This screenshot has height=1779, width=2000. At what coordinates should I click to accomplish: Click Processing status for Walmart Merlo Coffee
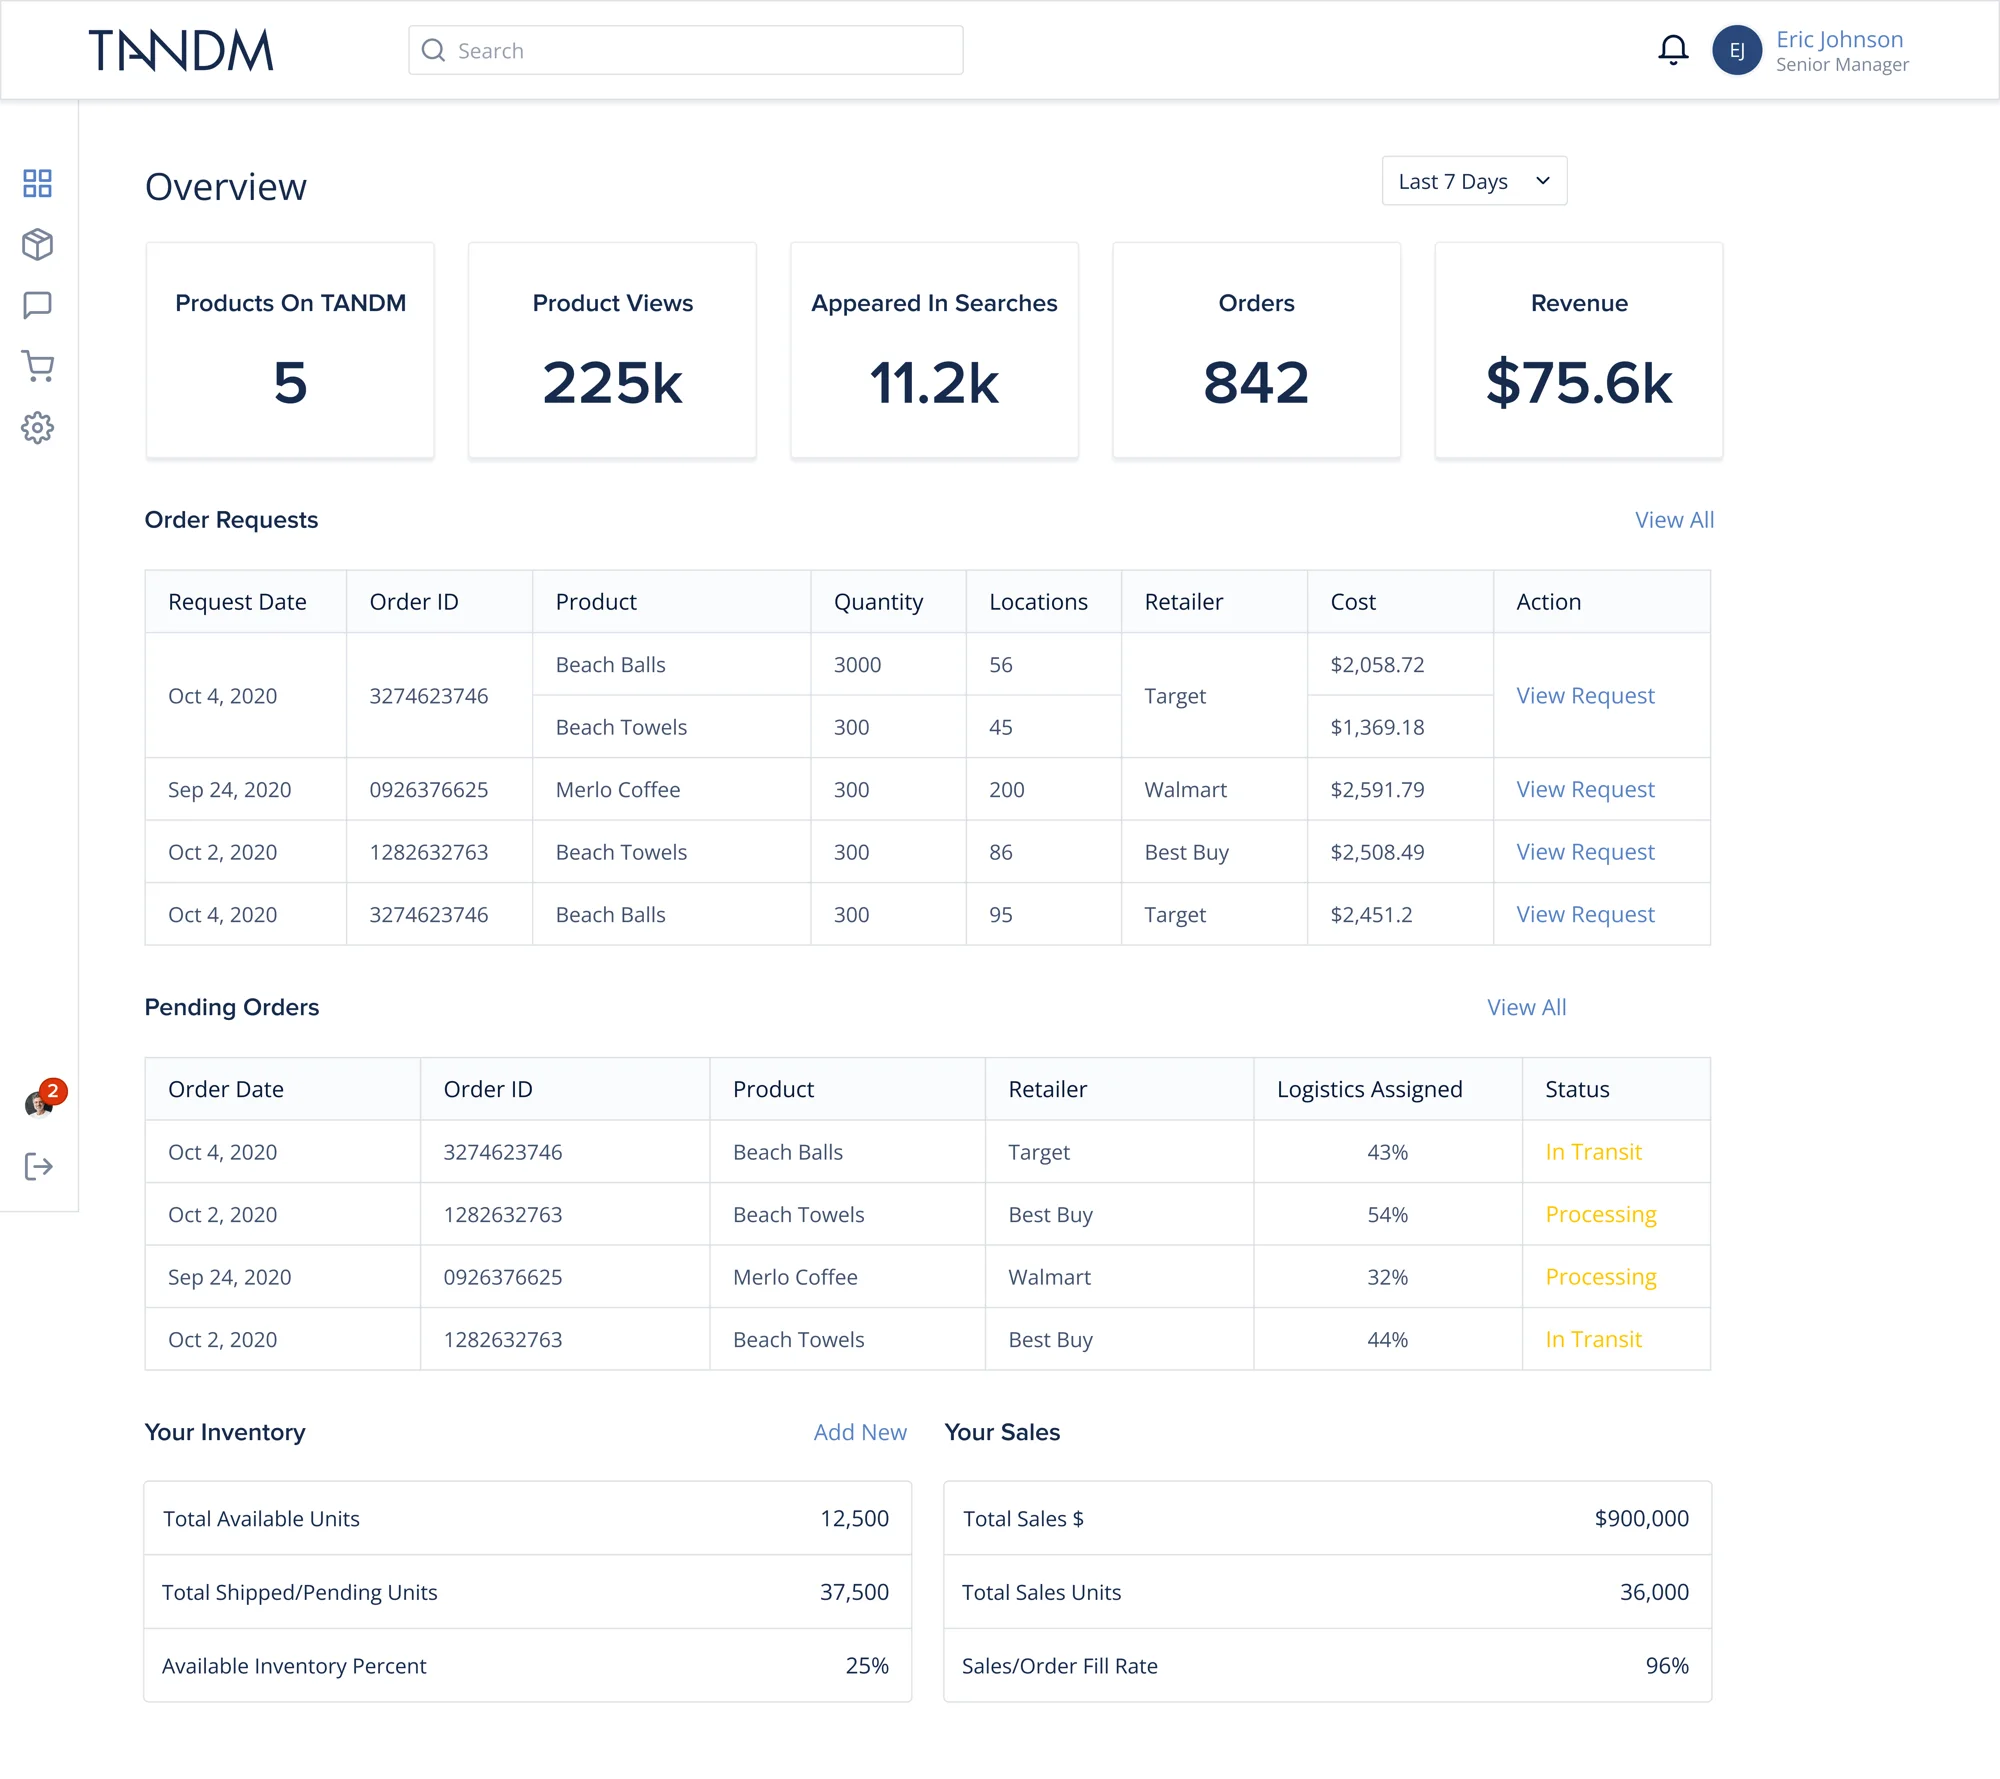click(1600, 1278)
